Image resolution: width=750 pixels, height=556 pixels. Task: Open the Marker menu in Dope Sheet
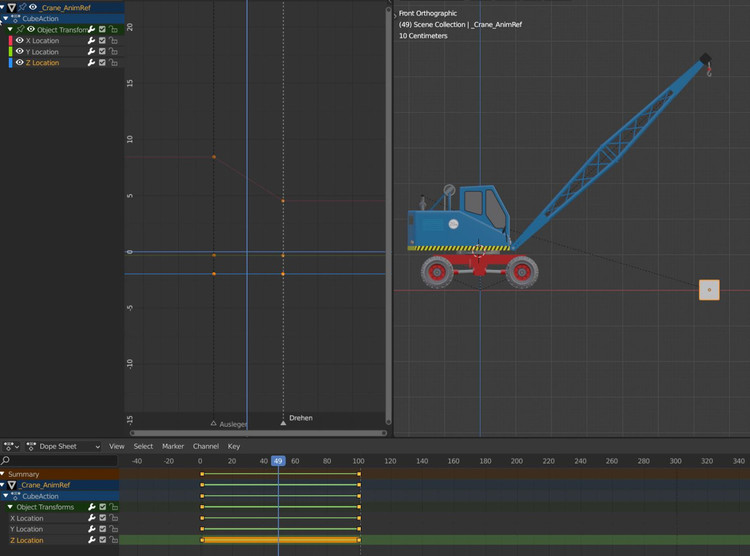click(x=173, y=446)
